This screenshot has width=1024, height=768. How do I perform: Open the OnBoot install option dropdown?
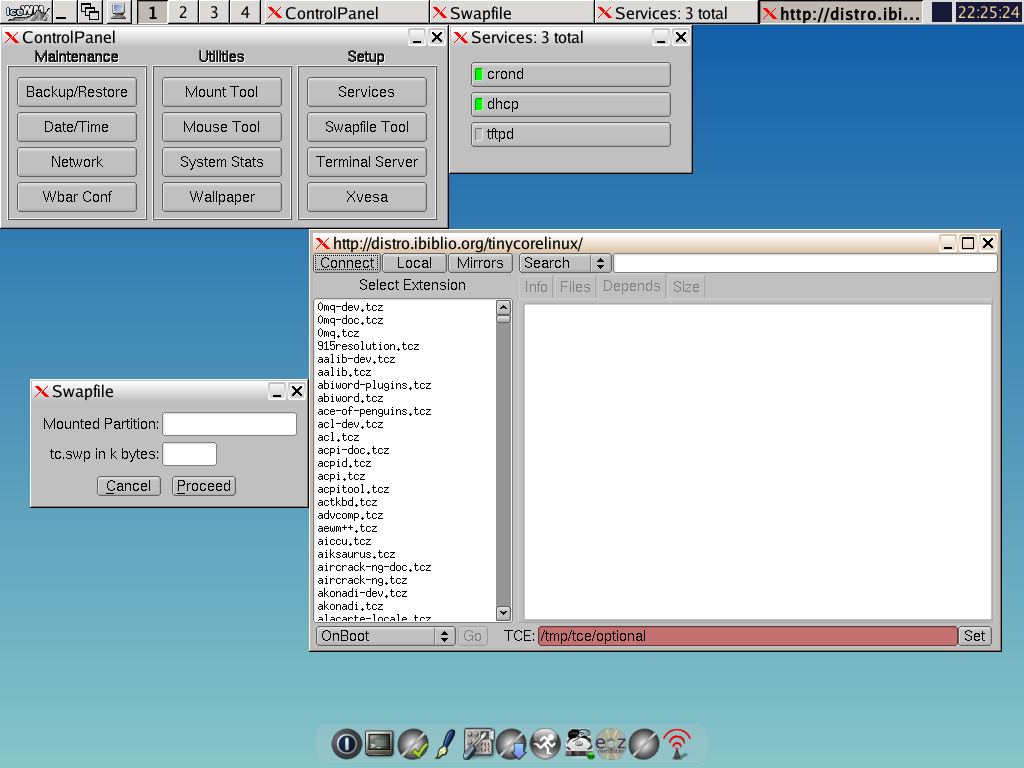[x=385, y=636]
